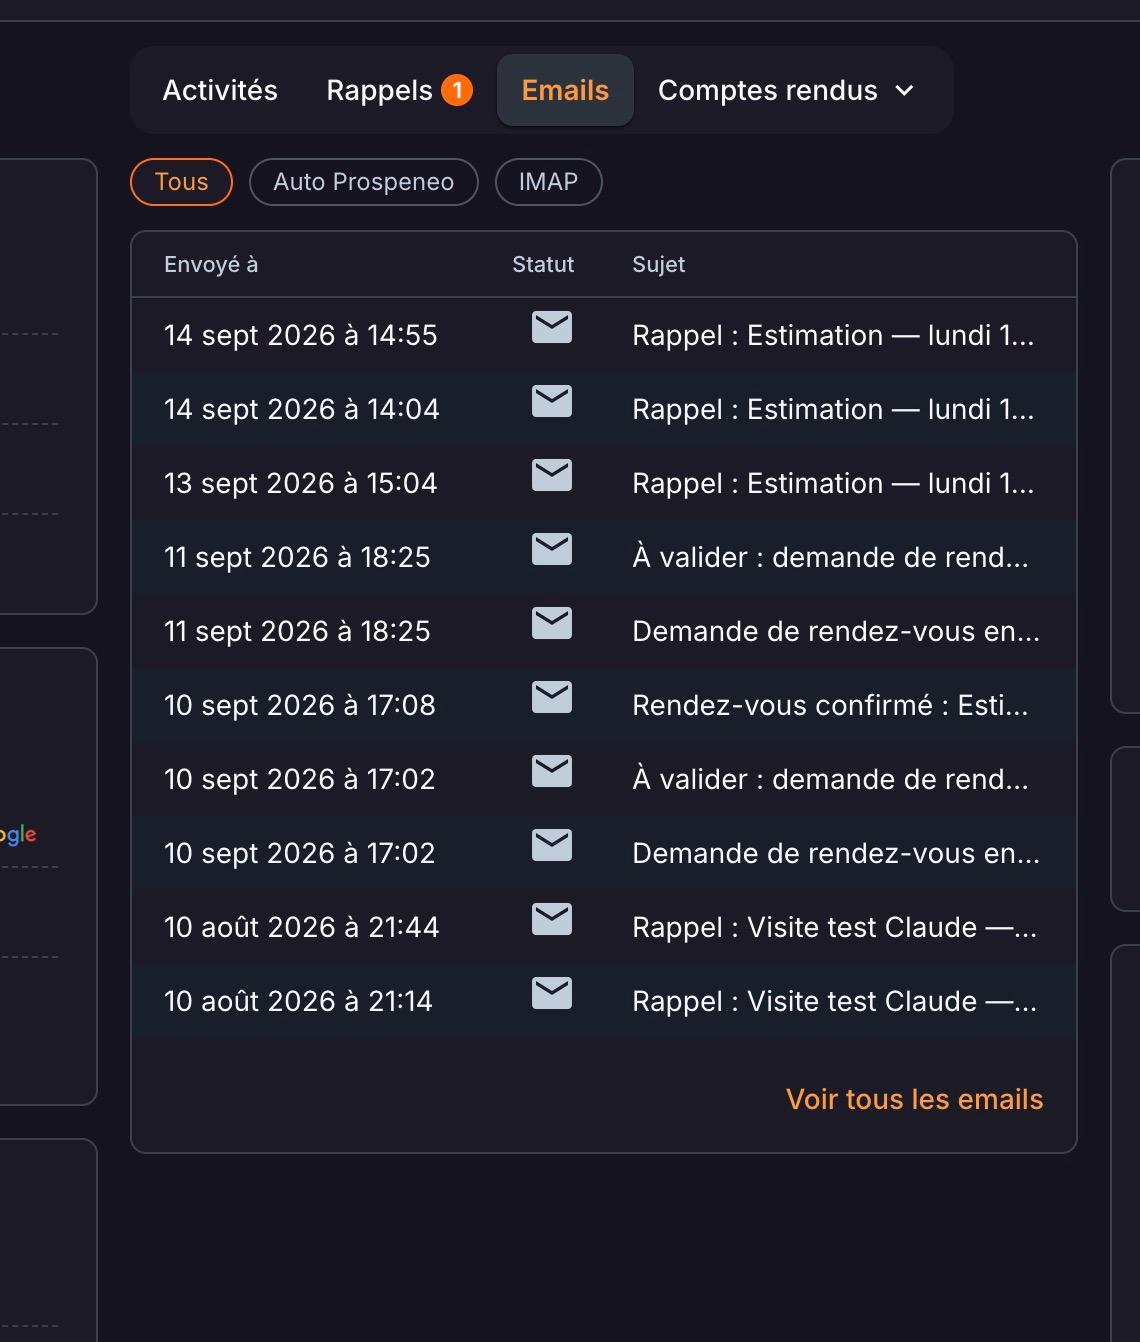Open Rappel Estimation subject sent at 14:04
Image resolution: width=1140 pixels, height=1342 pixels.
(833, 409)
